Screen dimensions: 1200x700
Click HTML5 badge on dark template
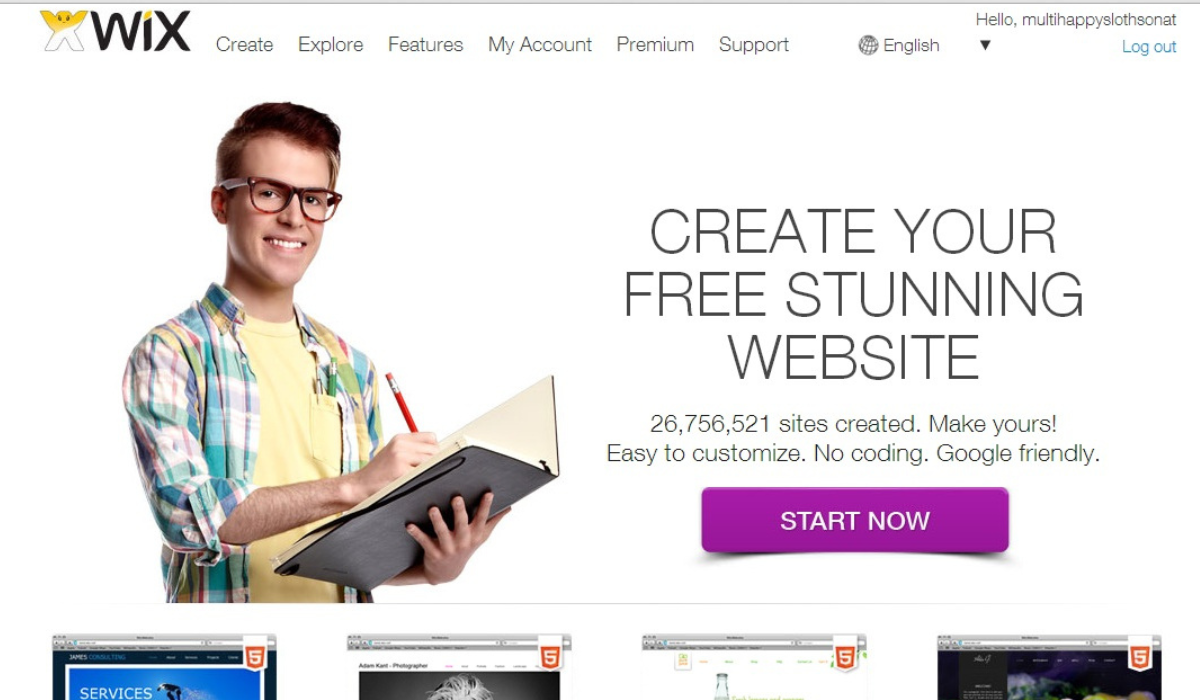click(1140, 657)
